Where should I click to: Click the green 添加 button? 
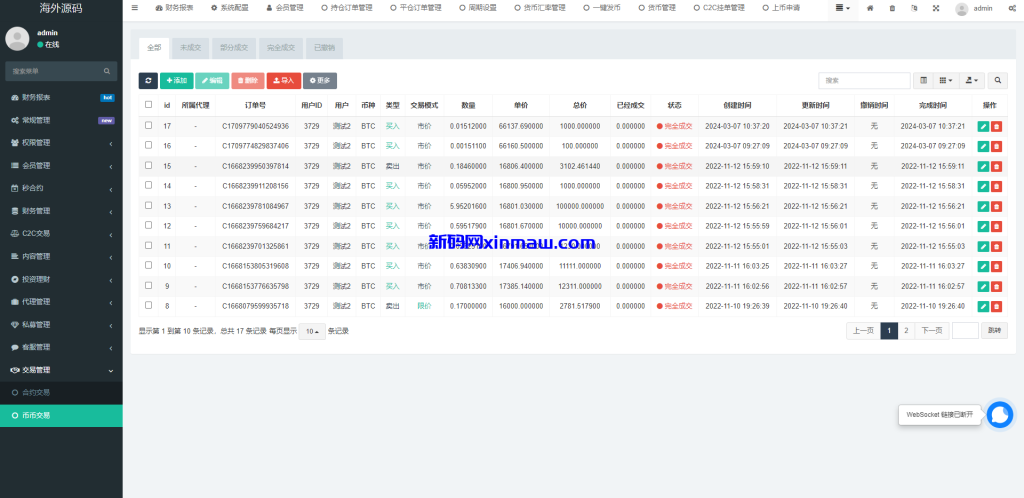click(x=176, y=80)
